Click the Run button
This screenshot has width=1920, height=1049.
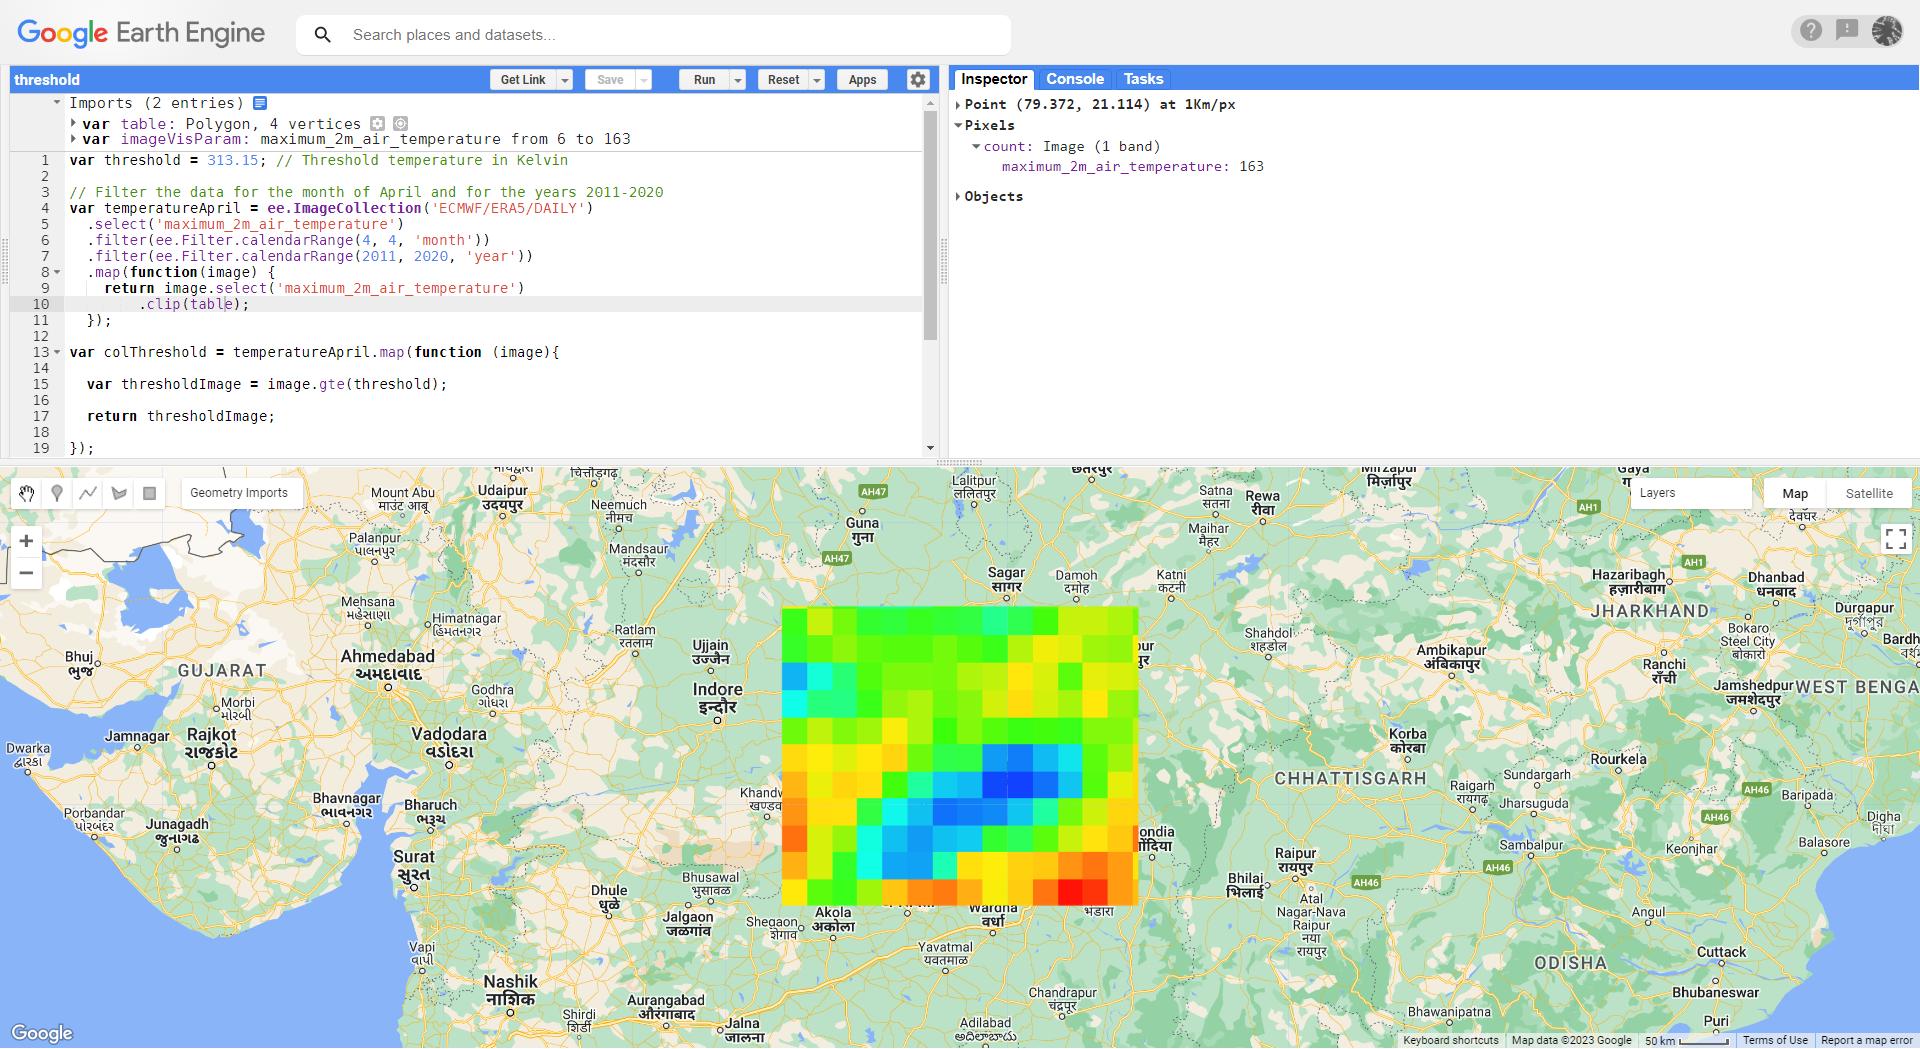tap(704, 80)
